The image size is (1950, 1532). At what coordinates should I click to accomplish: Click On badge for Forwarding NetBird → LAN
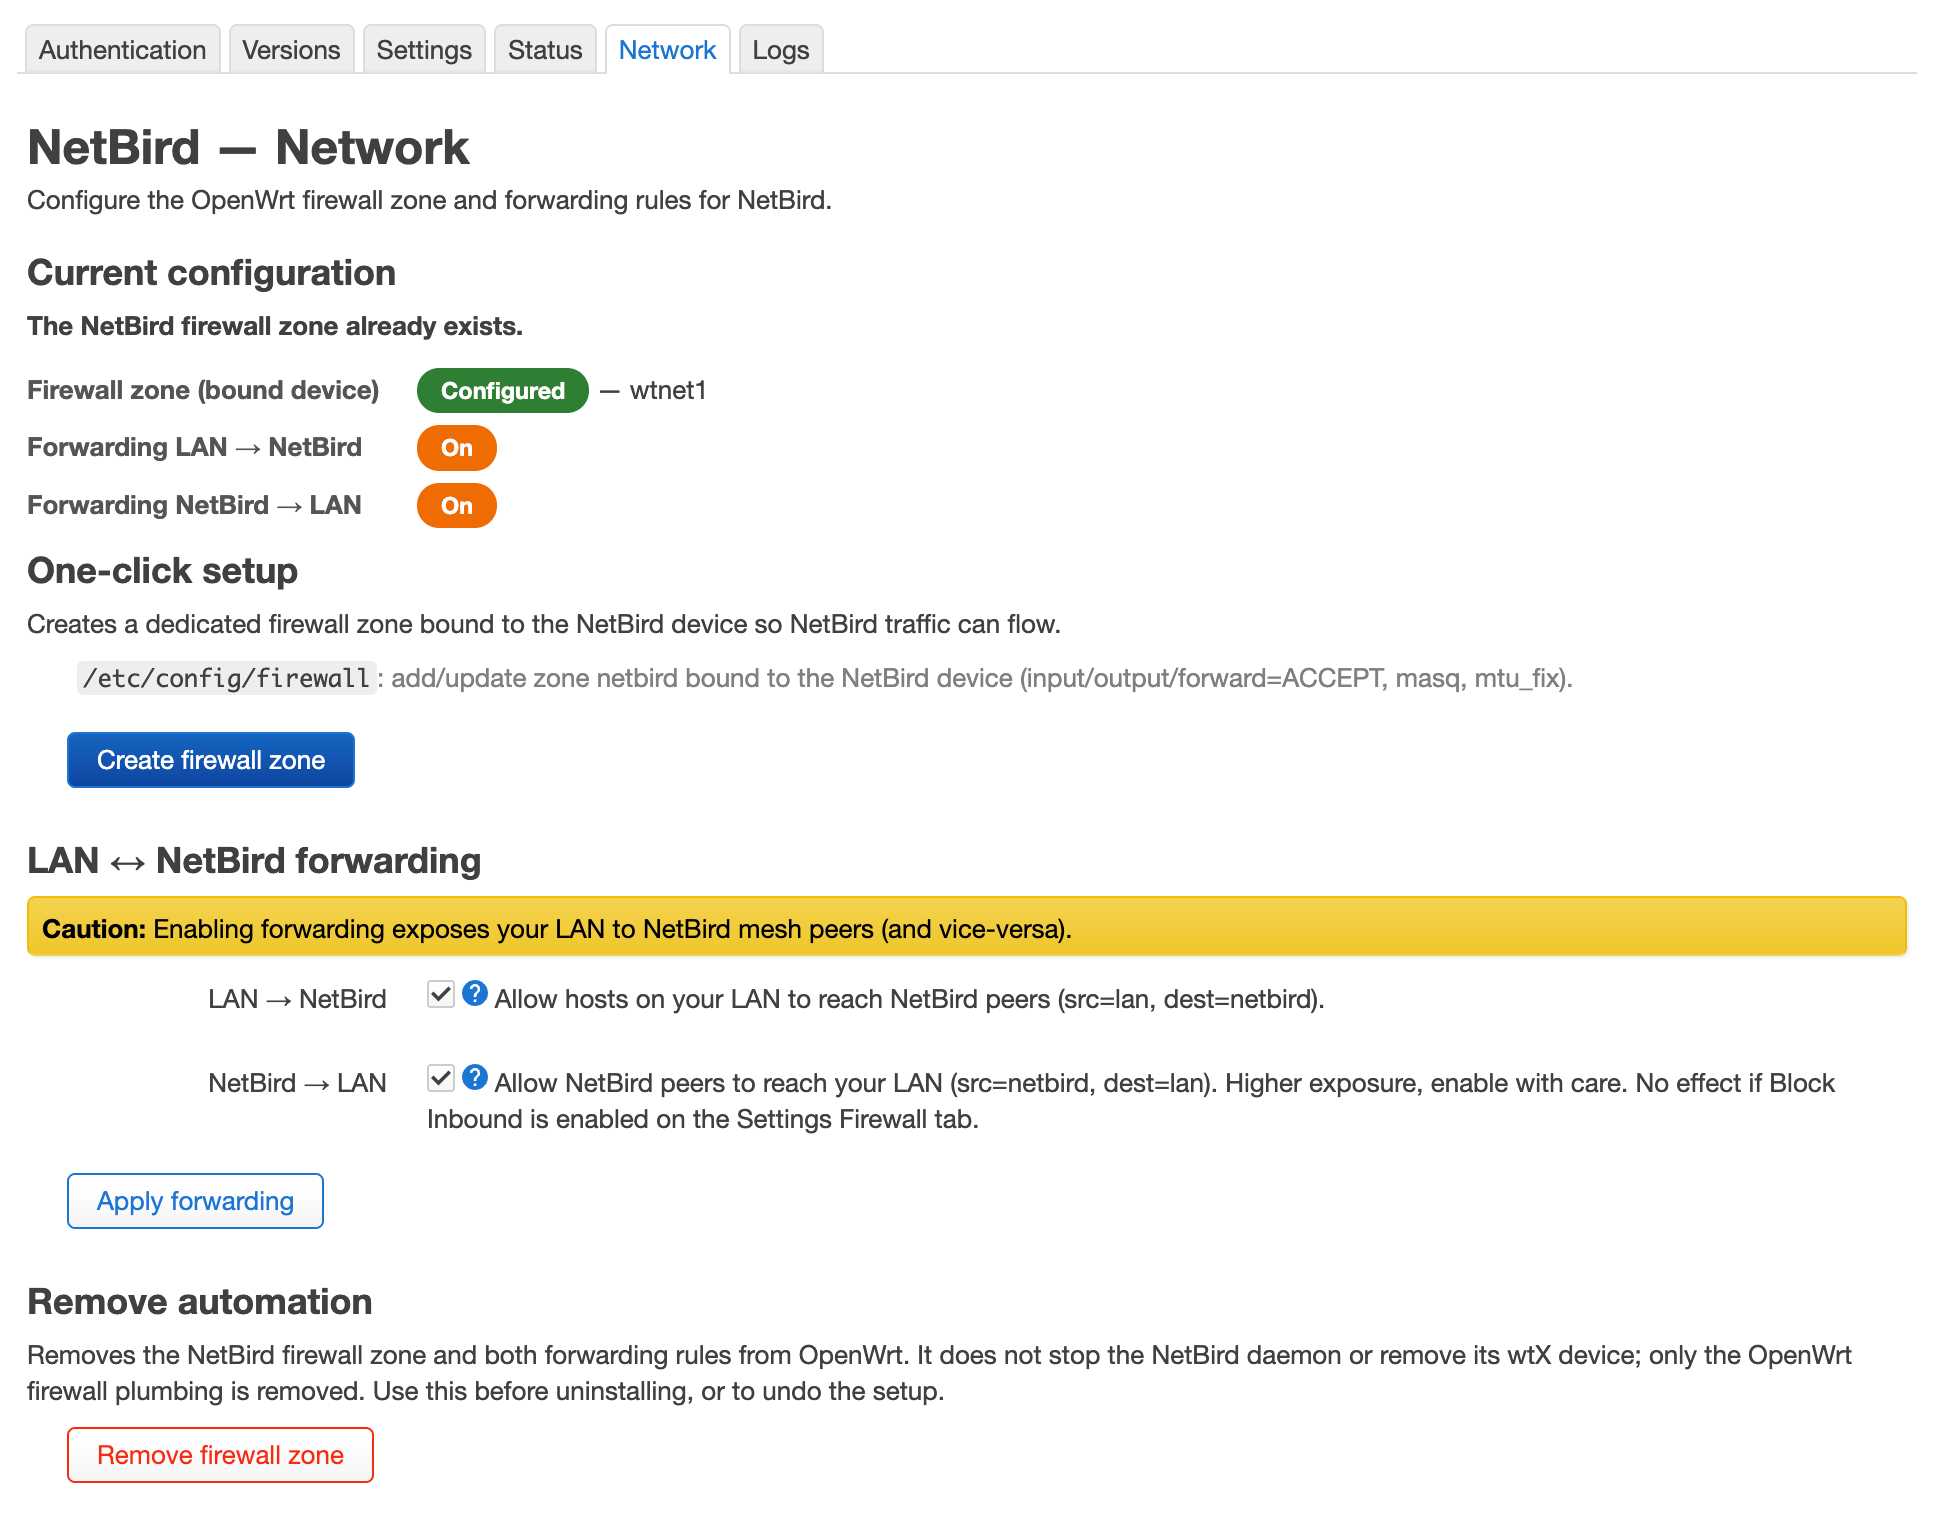click(457, 506)
